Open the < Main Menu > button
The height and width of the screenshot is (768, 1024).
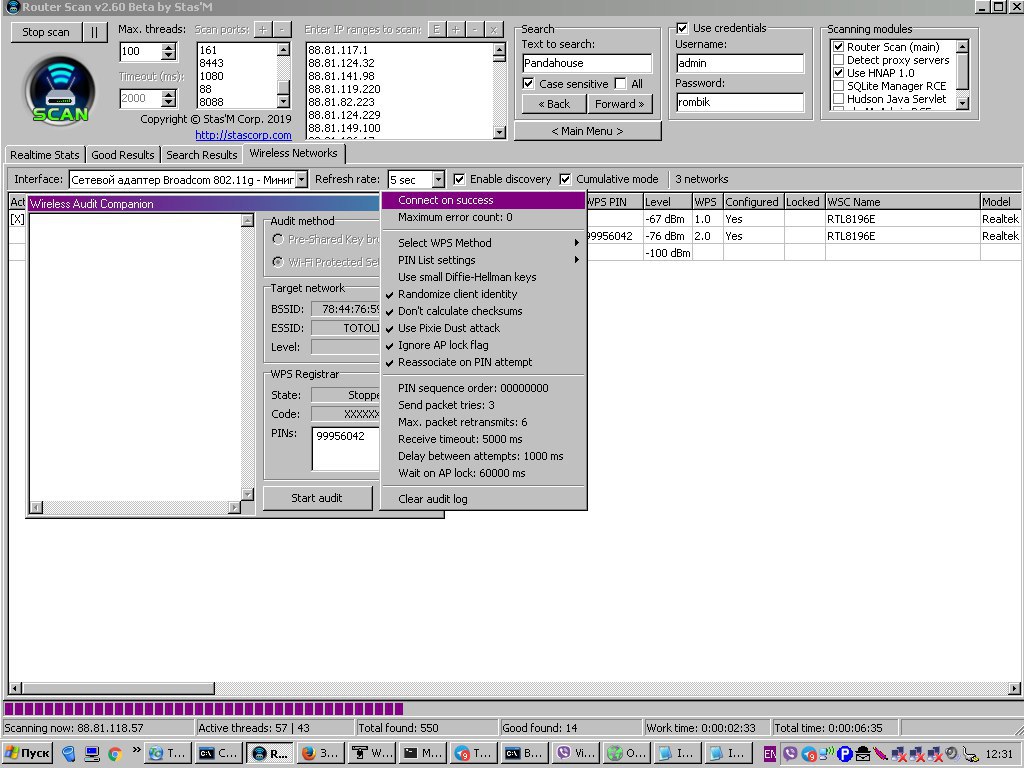(x=588, y=131)
